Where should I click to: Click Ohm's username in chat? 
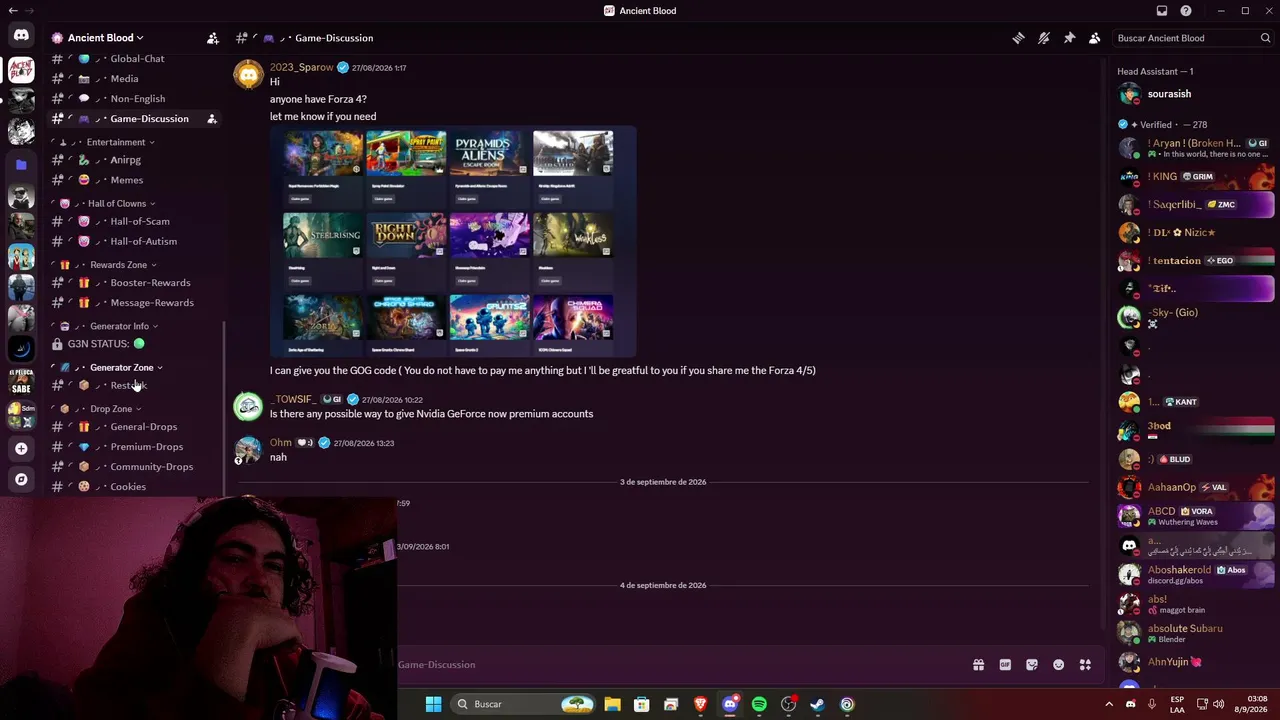pyautogui.click(x=281, y=443)
